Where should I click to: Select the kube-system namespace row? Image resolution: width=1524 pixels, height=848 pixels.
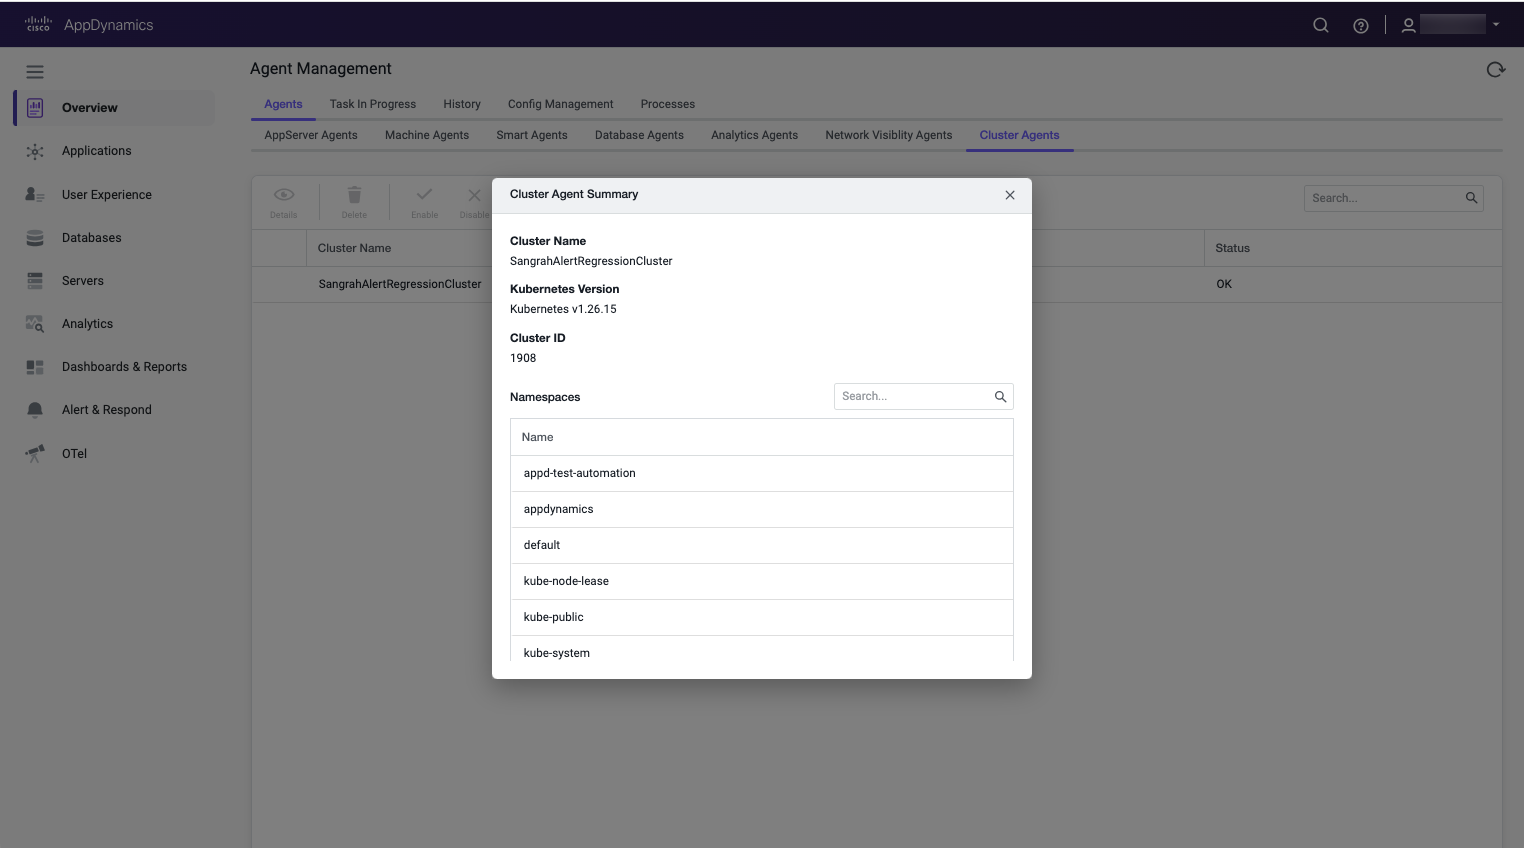[x=762, y=650]
